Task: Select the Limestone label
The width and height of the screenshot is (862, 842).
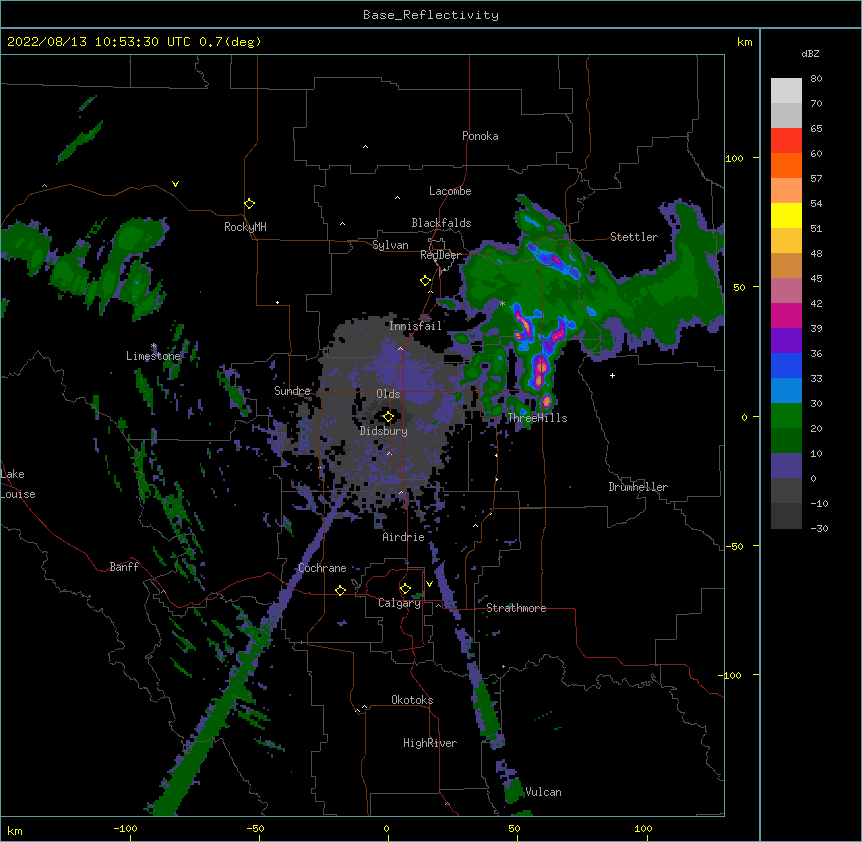Action: coord(153,356)
